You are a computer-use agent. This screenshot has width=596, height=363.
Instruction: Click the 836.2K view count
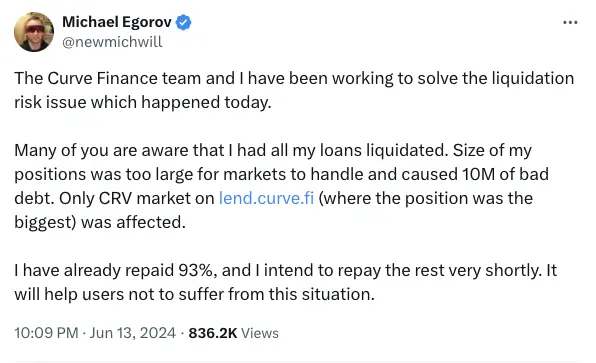213,333
